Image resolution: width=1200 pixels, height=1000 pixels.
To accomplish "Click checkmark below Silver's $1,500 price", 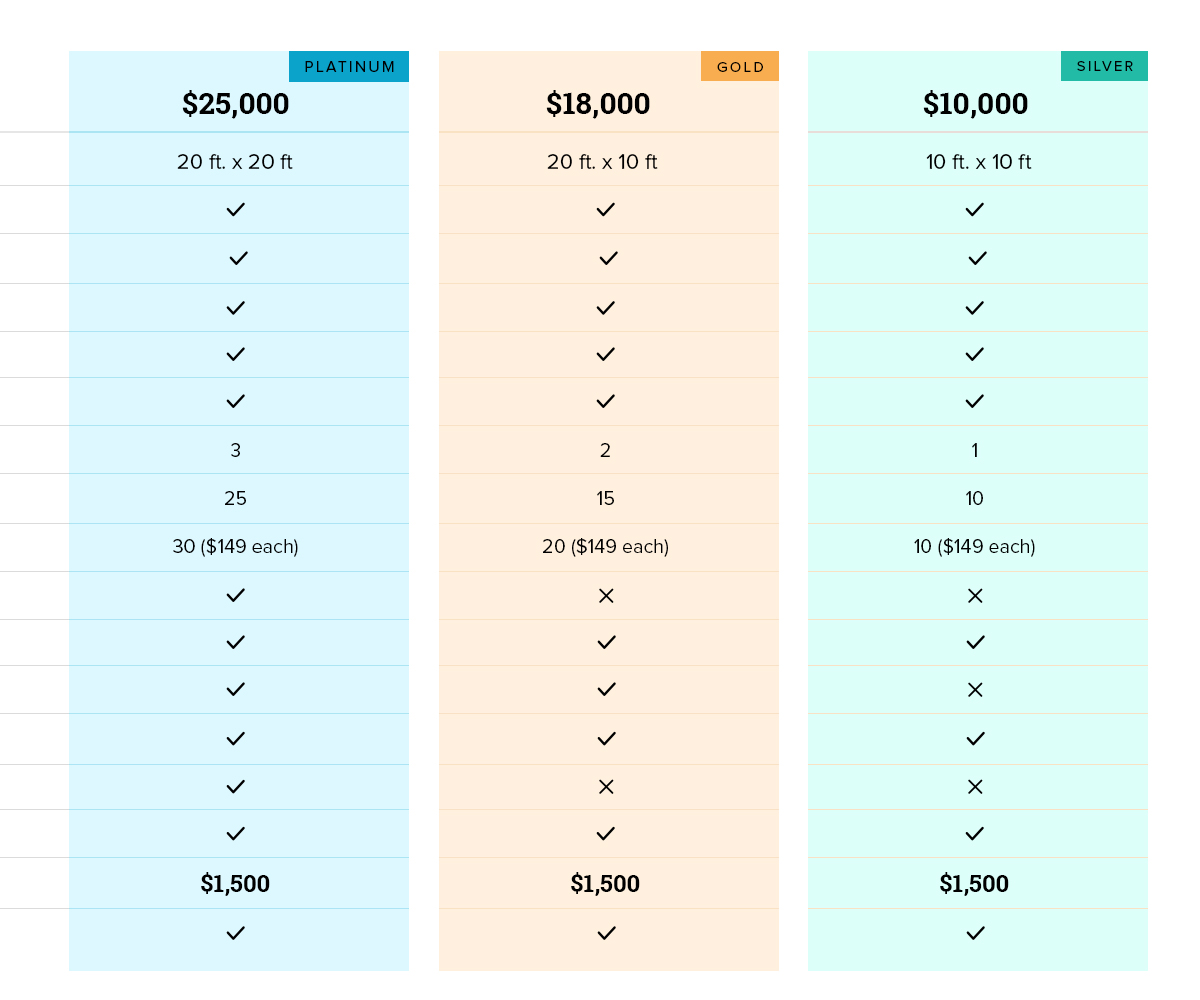I will click(x=975, y=933).
